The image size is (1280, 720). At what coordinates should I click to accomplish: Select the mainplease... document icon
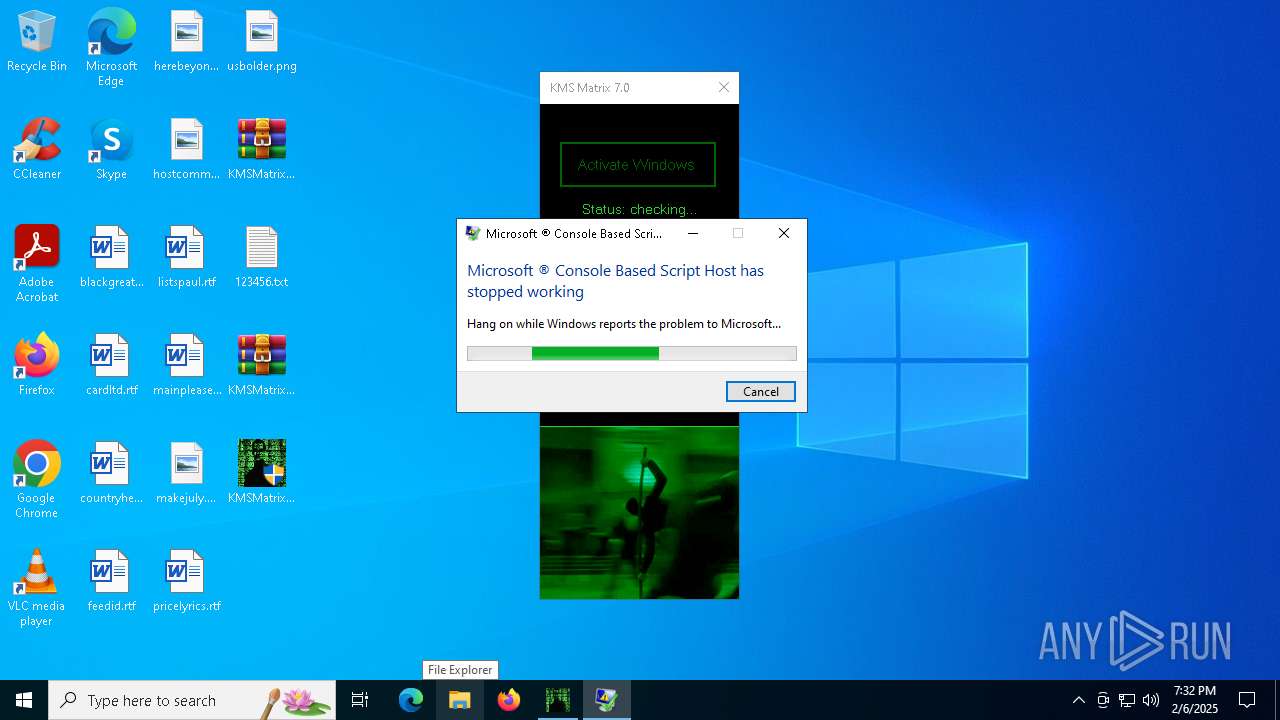pyautogui.click(x=186, y=365)
